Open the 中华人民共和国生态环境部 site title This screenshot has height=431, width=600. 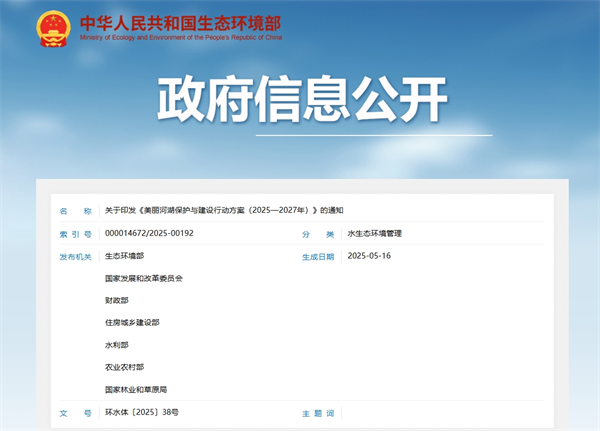coord(180,23)
